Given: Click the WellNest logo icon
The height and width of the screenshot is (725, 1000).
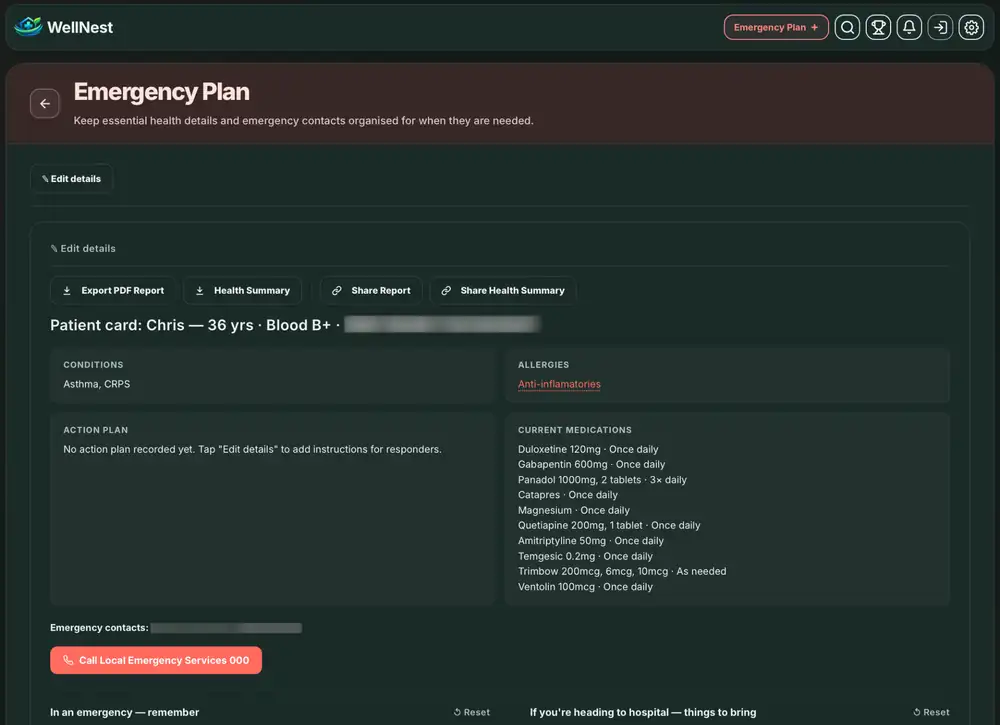Looking at the screenshot, I should coord(28,27).
